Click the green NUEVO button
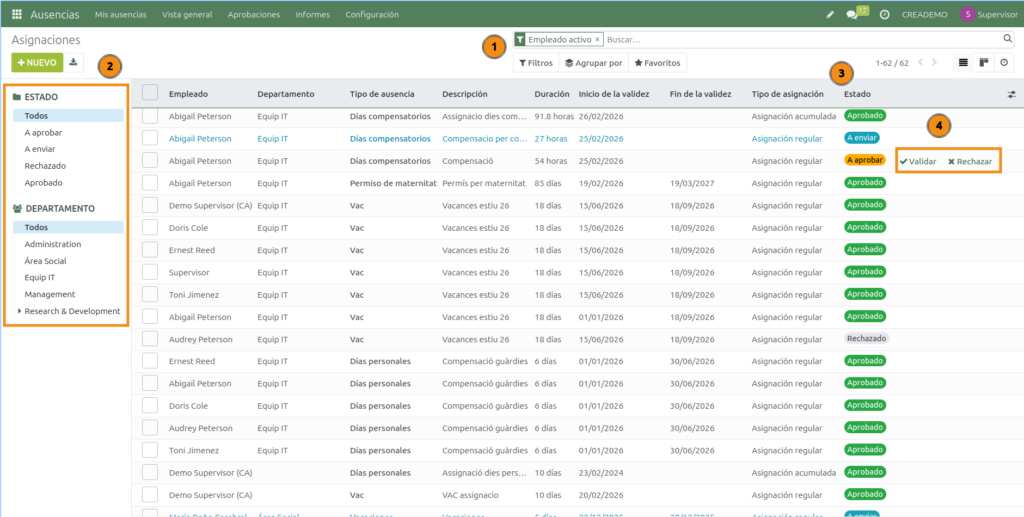1024x517 pixels. point(37,63)
